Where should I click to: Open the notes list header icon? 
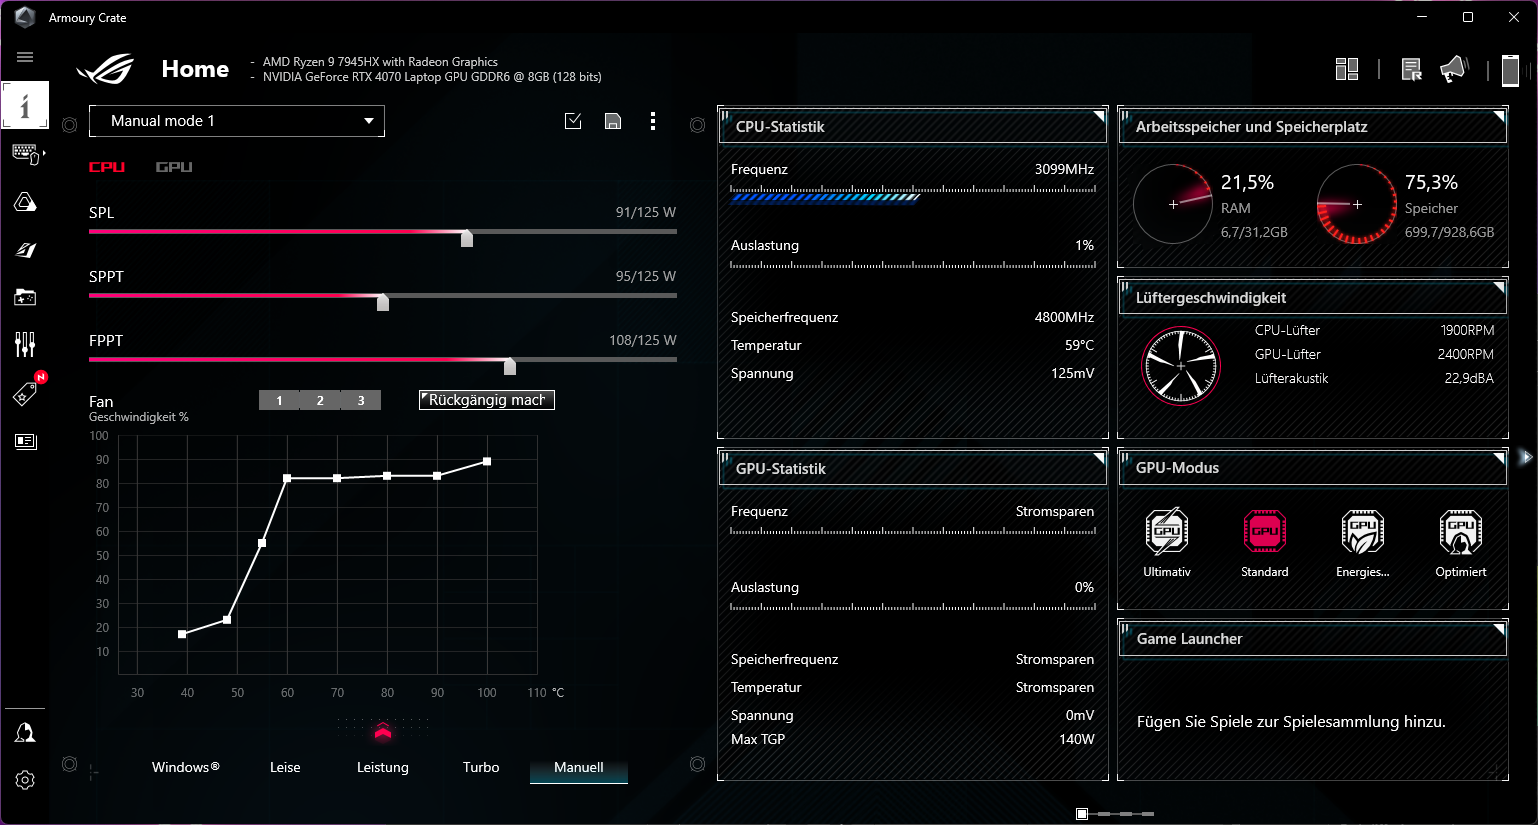pyautogui.click(x=1411, y=69)
